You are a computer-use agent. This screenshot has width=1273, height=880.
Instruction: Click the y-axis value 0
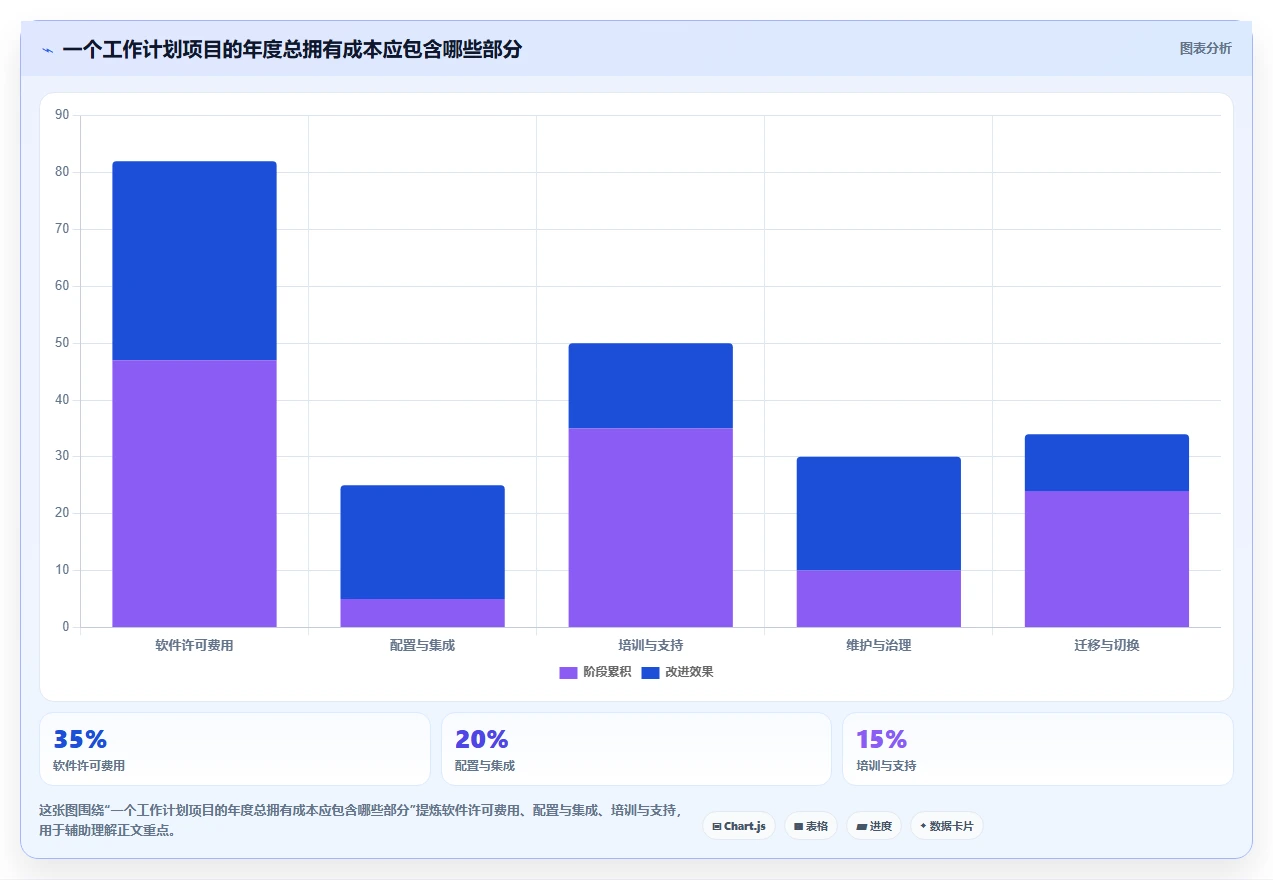pyautogui.click(x=66, y=627)
